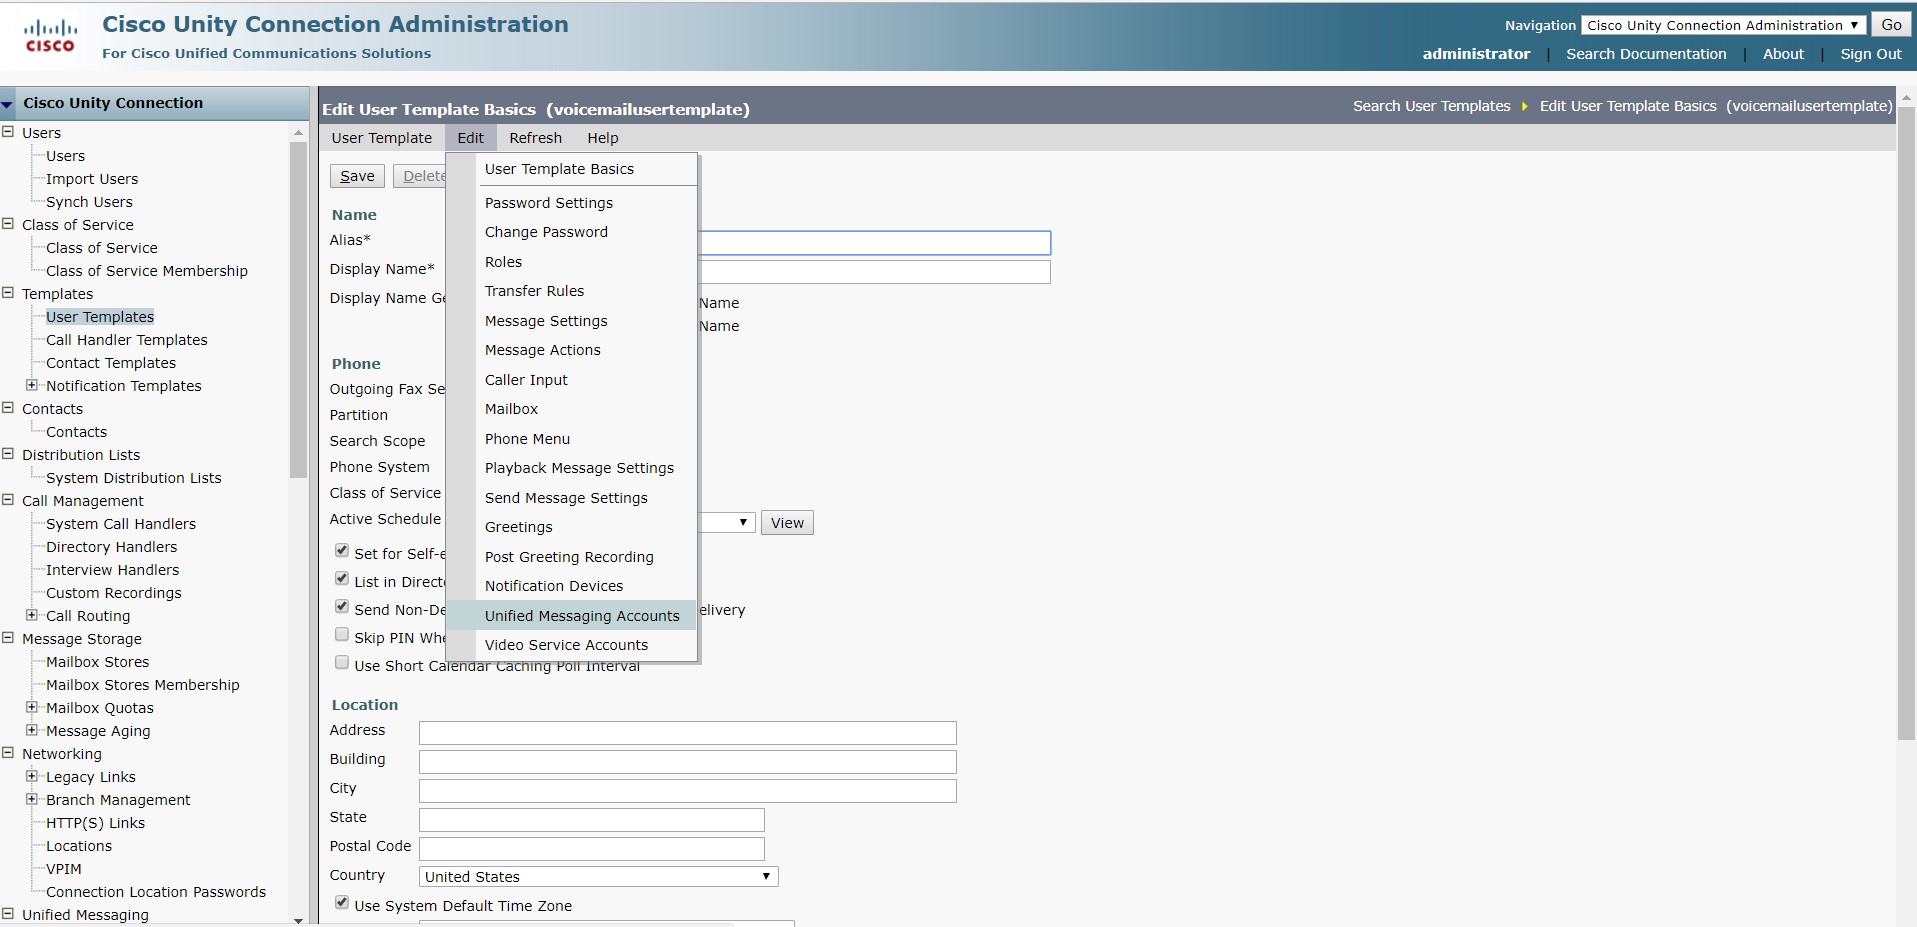1917x927 pixels.
Task: Click the left tree panel scrollbar
Action: [x=298, y=310]
